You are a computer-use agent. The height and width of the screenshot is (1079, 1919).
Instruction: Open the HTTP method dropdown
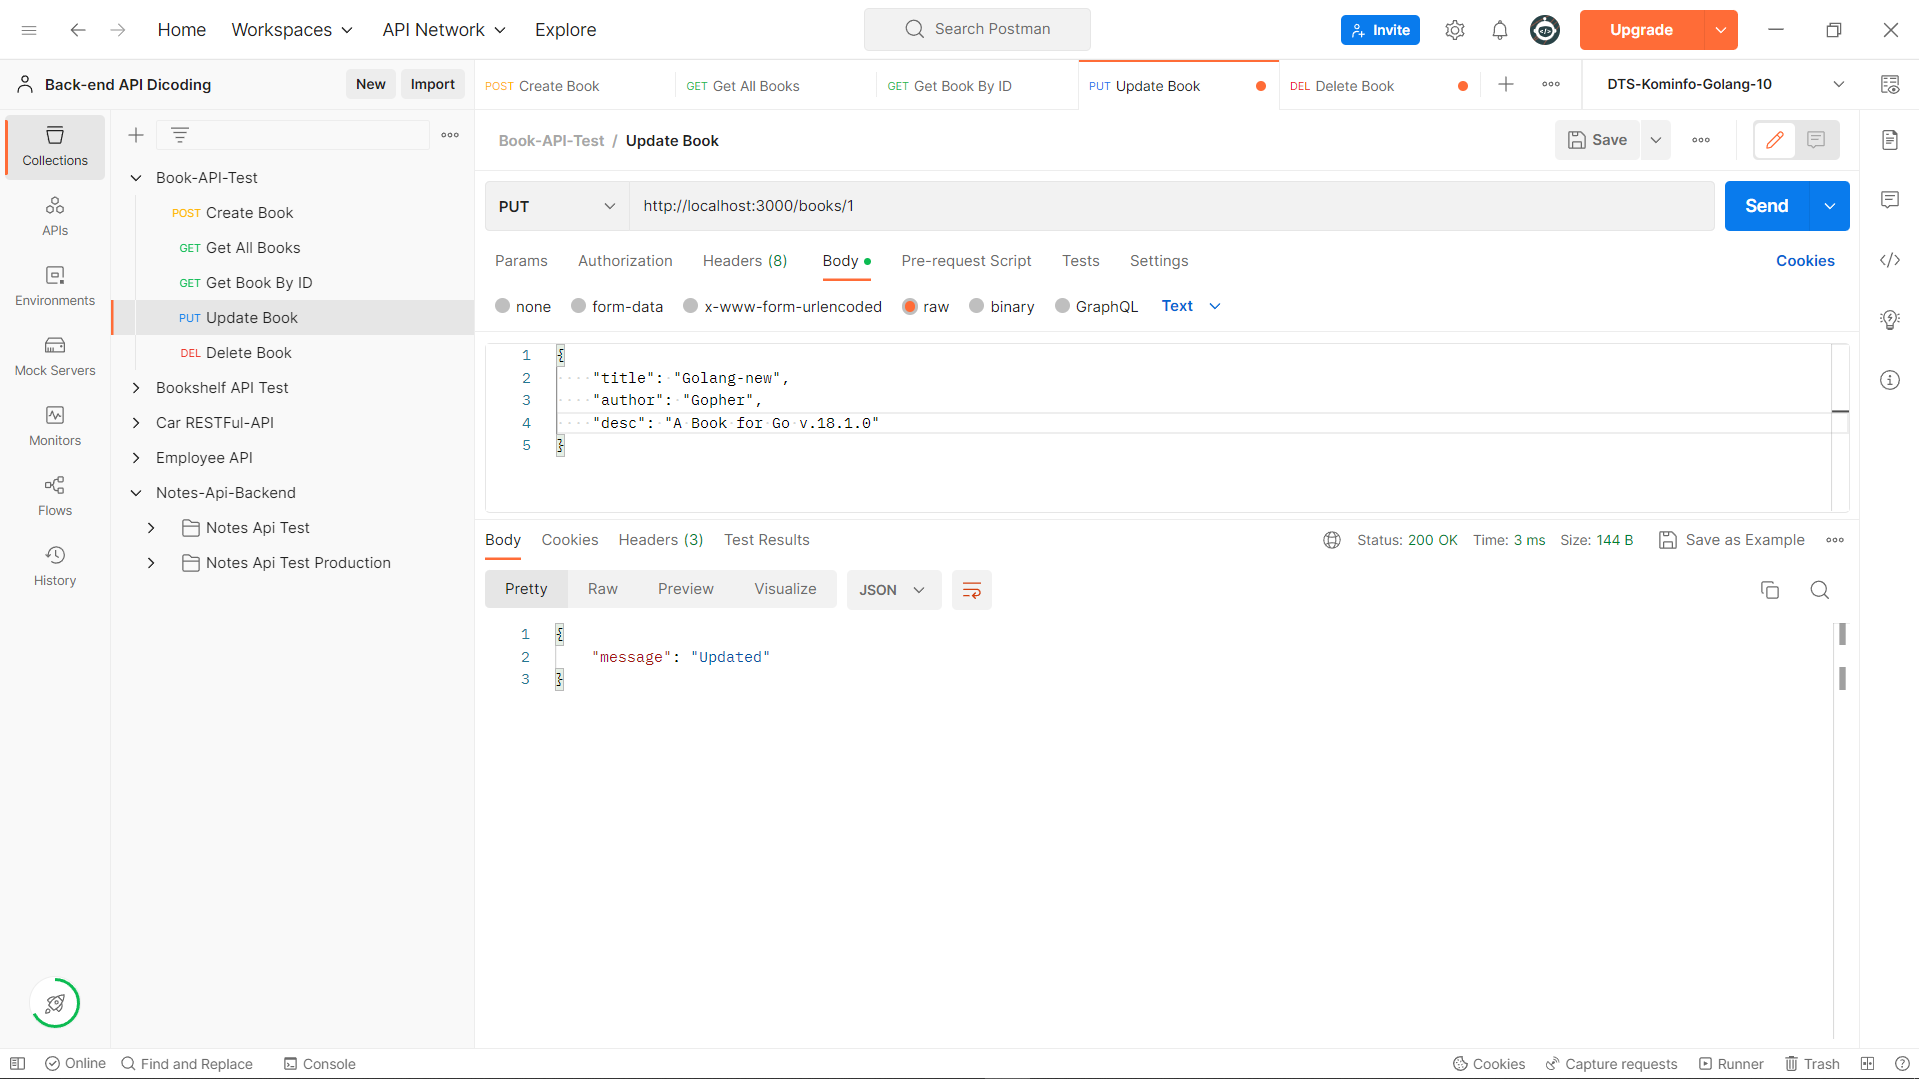point(557,206)
